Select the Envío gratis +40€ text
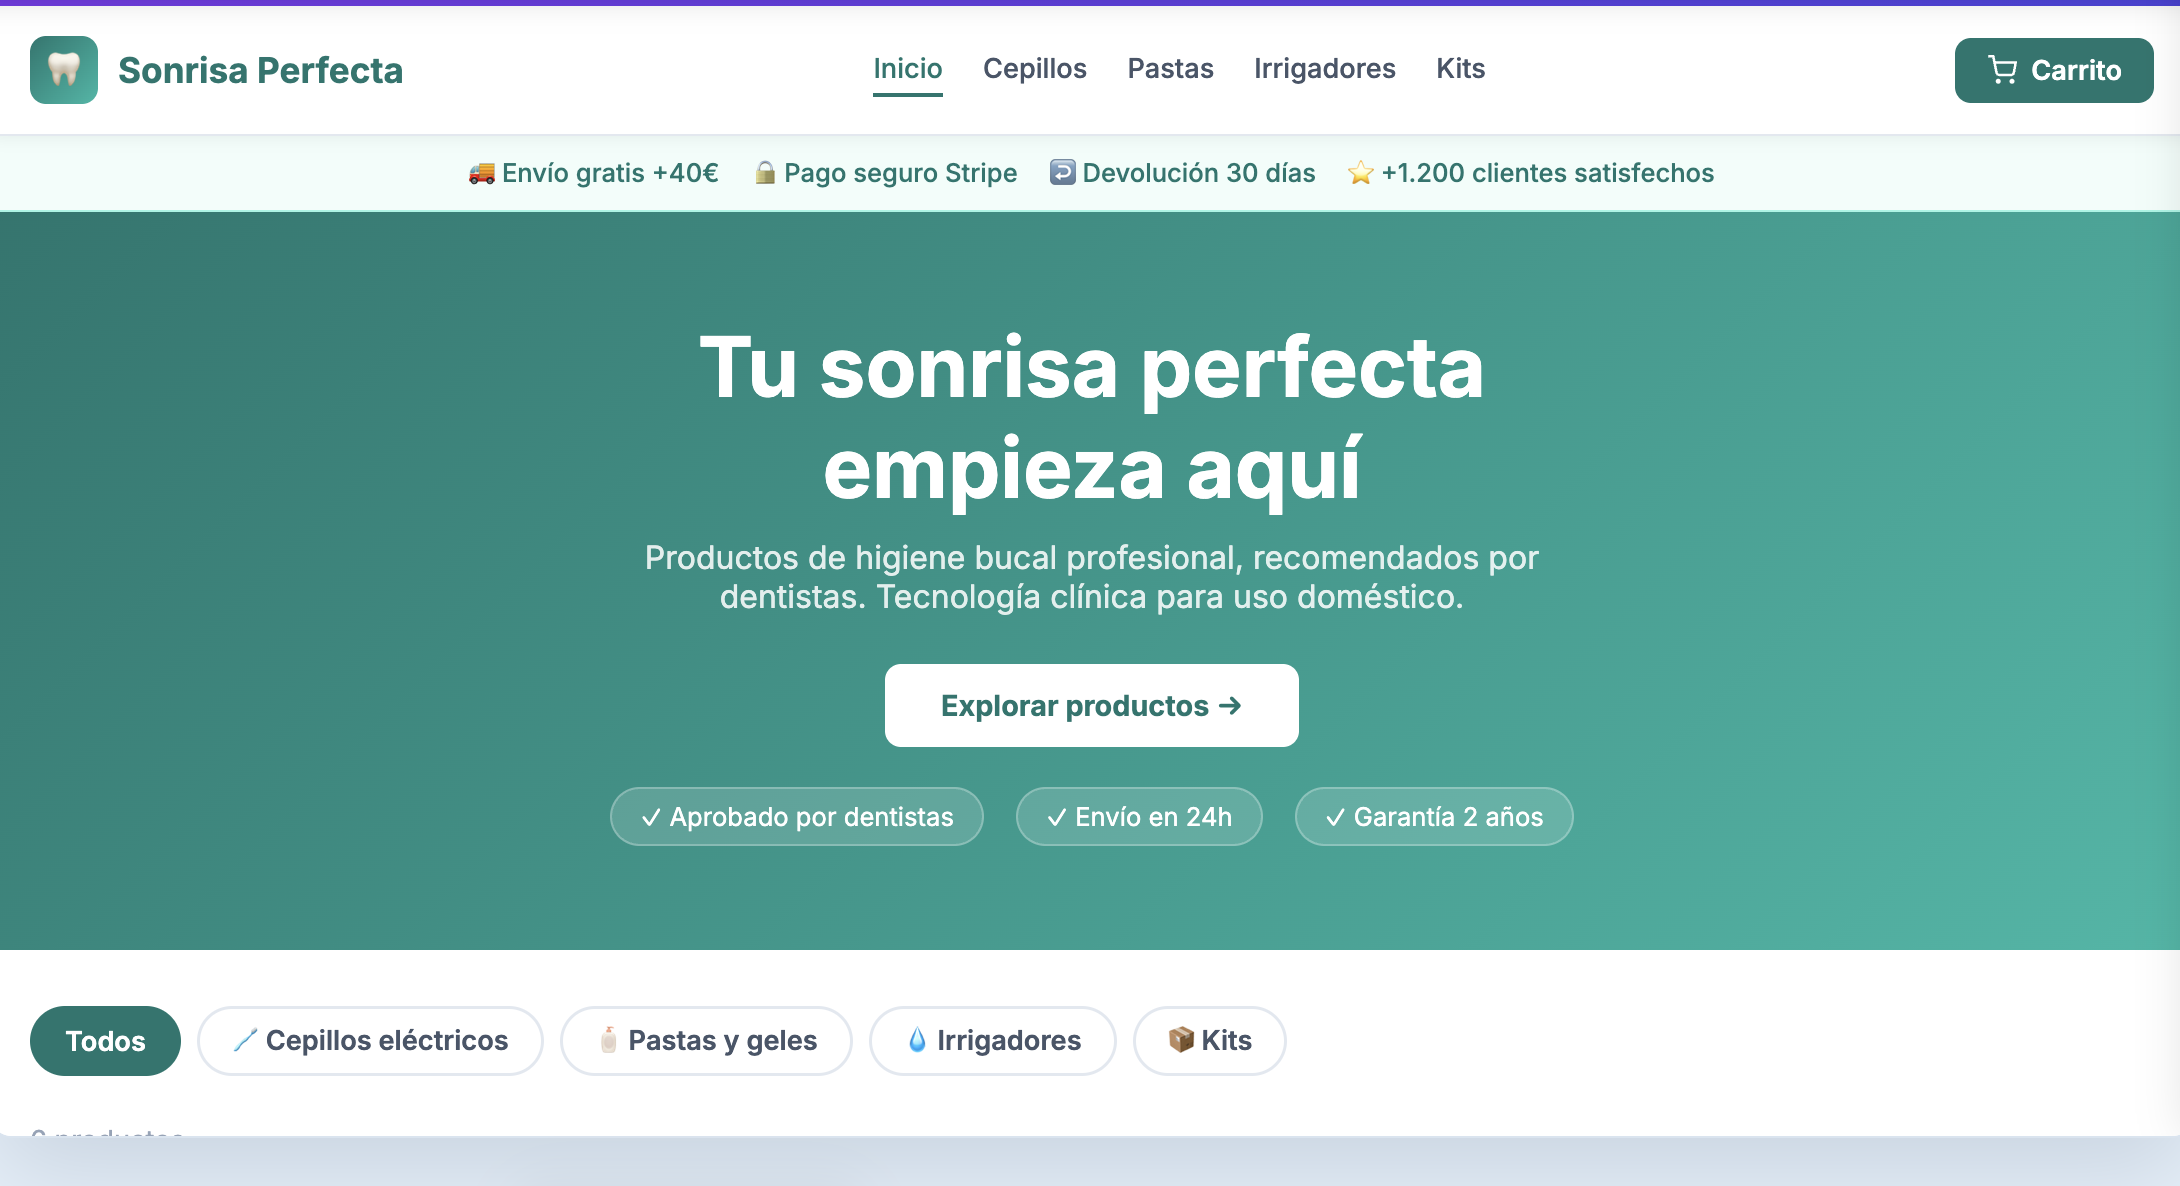2180x1186 pixels. pyautogui.click(x=610, y=173)
